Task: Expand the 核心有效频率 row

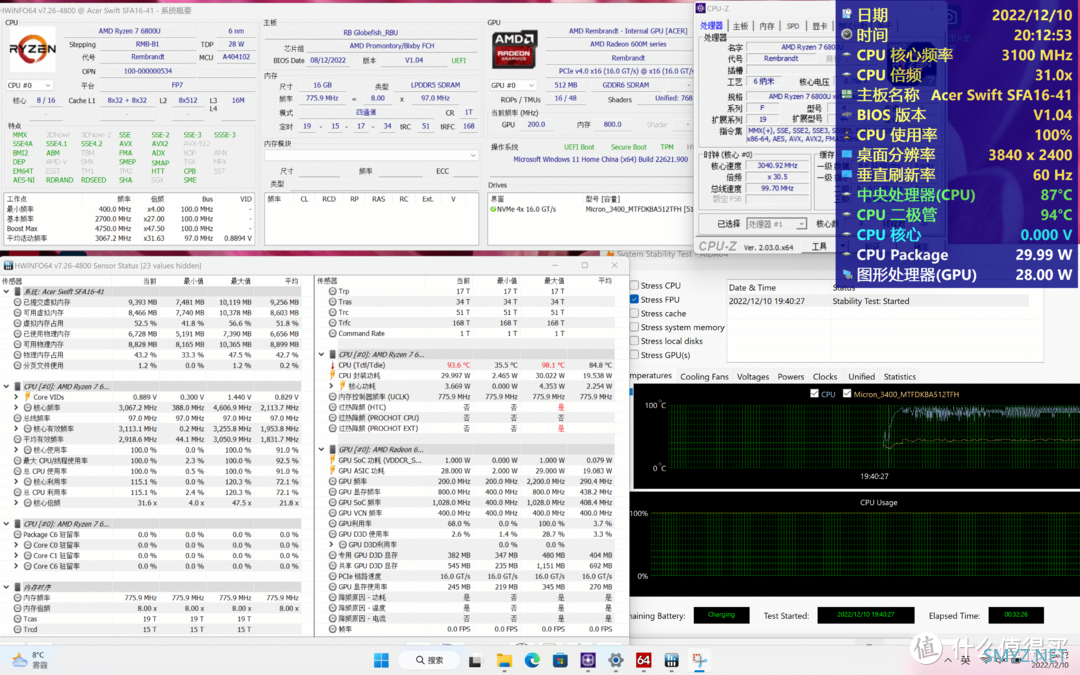Action: coord(17,428)
